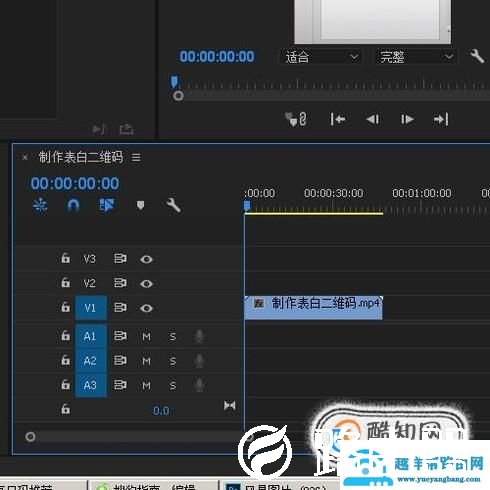This screenshot has width=490, height=490.
Task: Toggle lock on track A1
Action: coord(65,335)
